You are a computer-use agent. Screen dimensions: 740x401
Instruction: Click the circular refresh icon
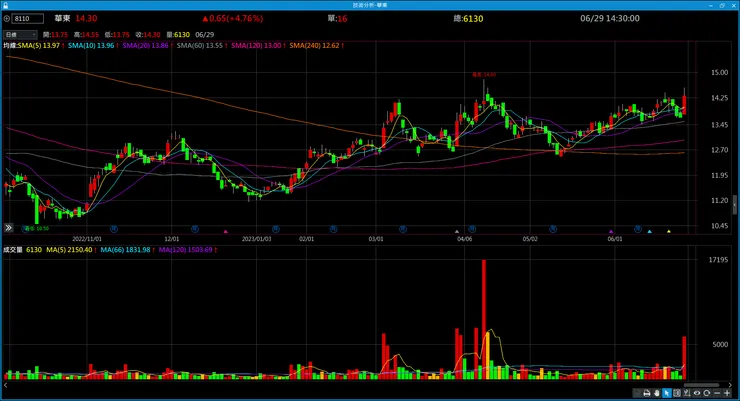tap(706, 393)
